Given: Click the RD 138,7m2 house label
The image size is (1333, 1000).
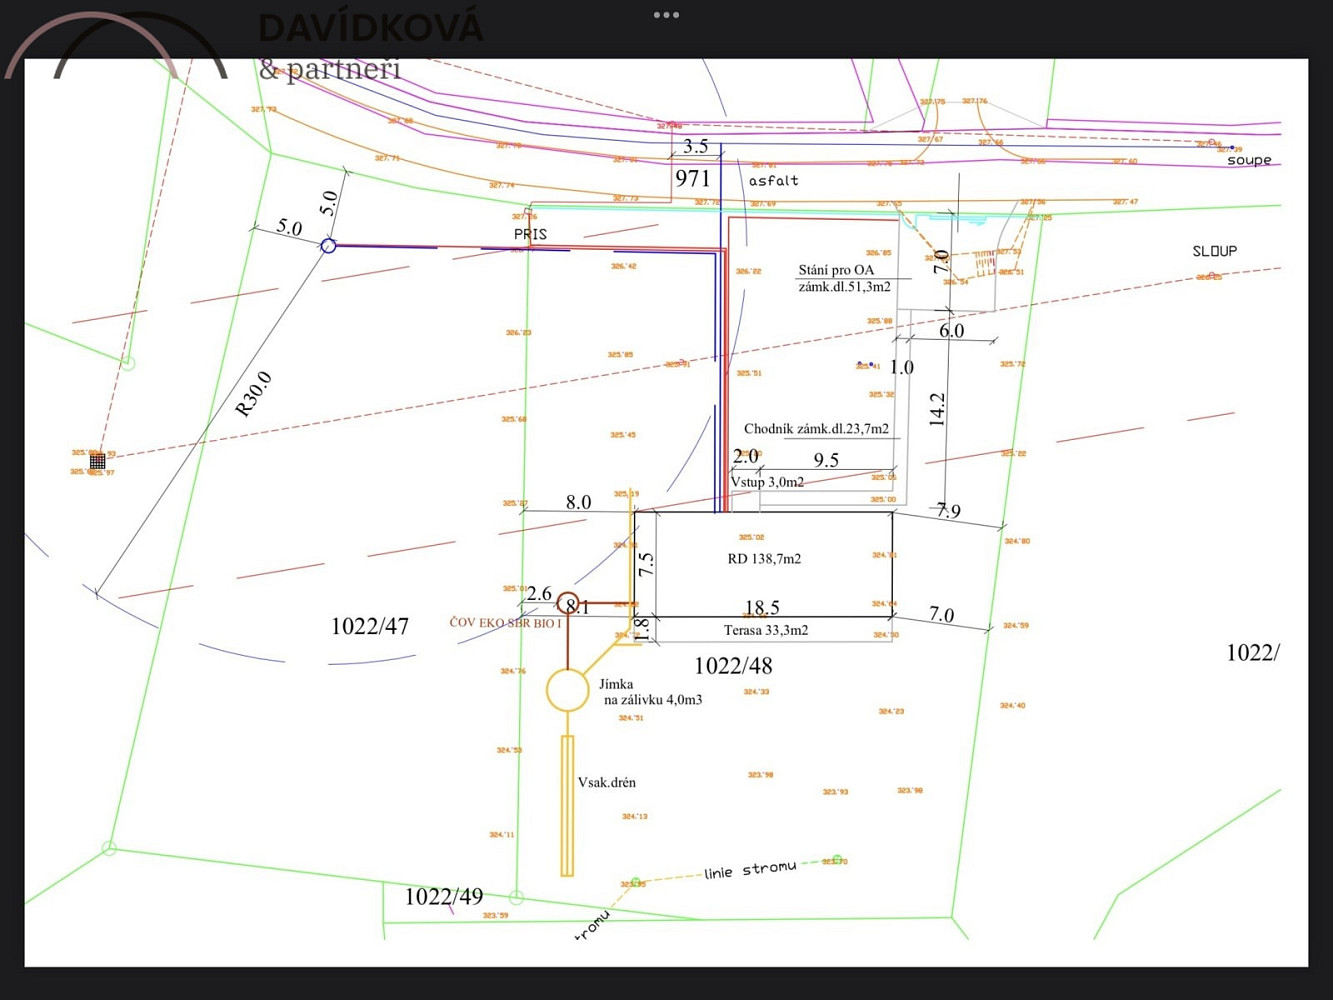Looking at the screenshot, I should point(764,559).
